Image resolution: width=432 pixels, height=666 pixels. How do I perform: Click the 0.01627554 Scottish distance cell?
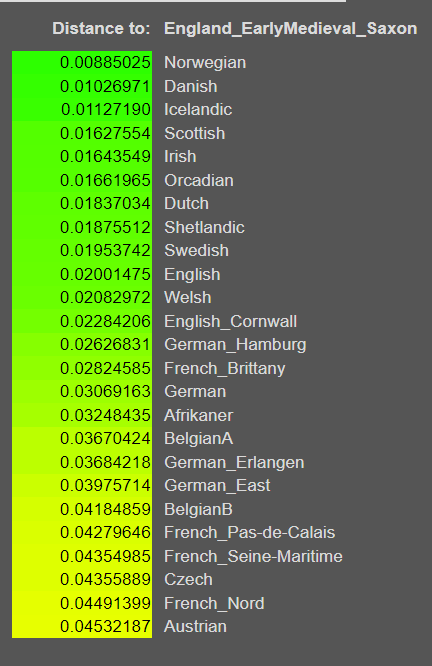82,133
